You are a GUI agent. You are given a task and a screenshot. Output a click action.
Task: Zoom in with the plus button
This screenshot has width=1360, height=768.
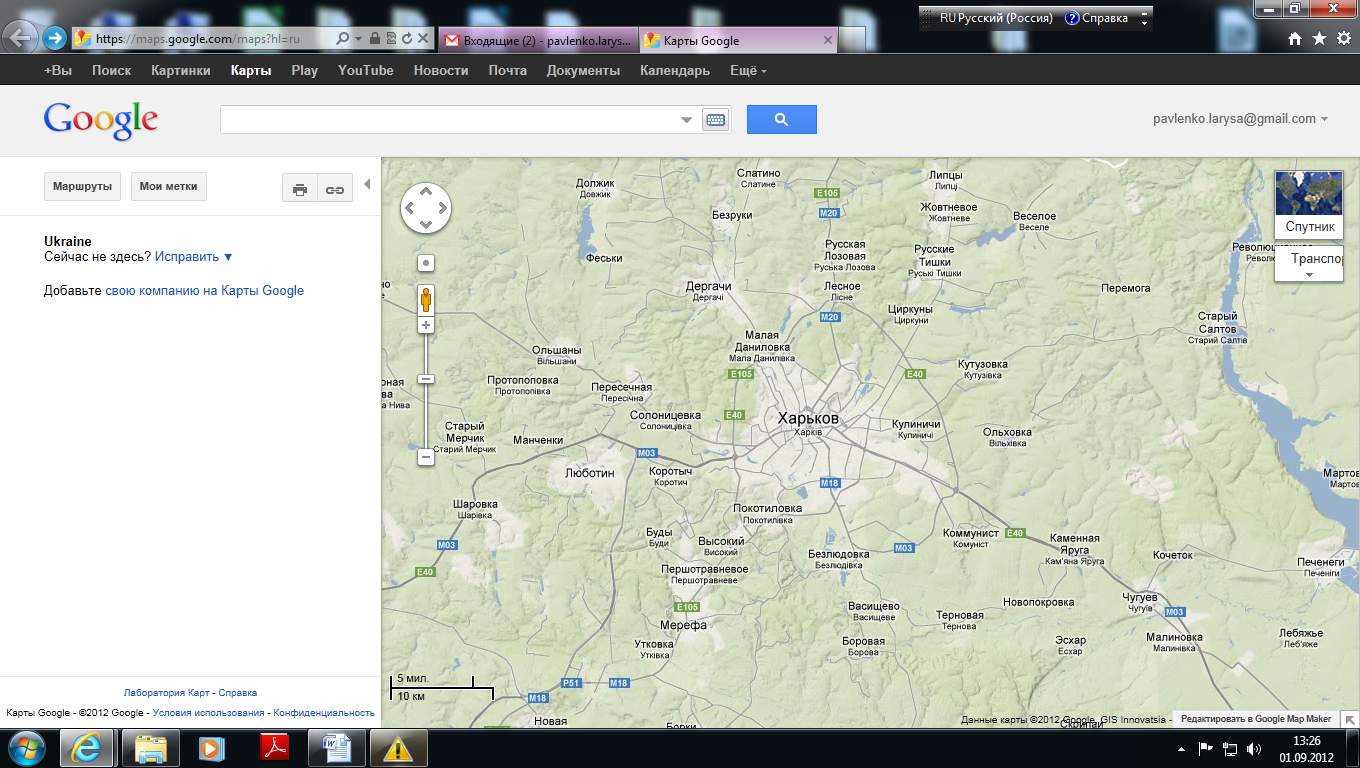pyautogui.click(x=426, y=325)
